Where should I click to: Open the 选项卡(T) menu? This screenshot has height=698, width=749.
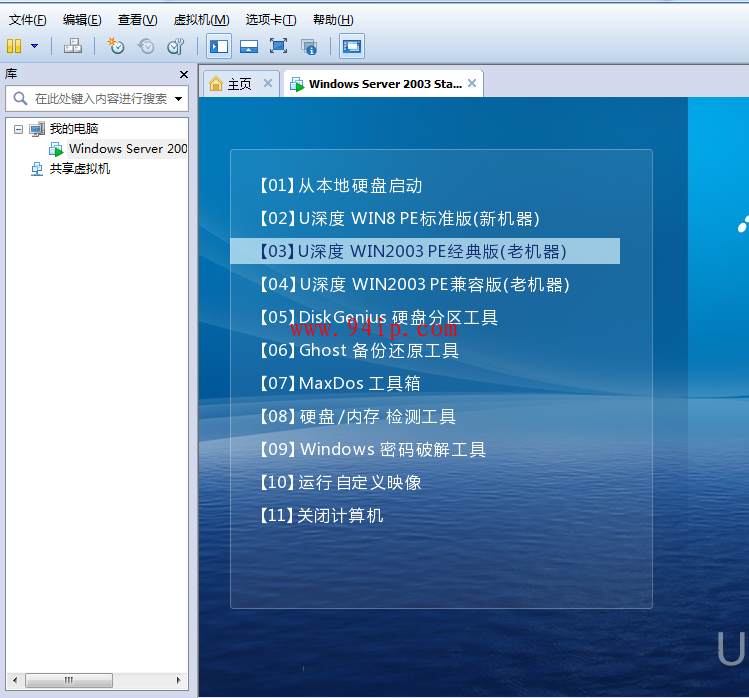271,20
